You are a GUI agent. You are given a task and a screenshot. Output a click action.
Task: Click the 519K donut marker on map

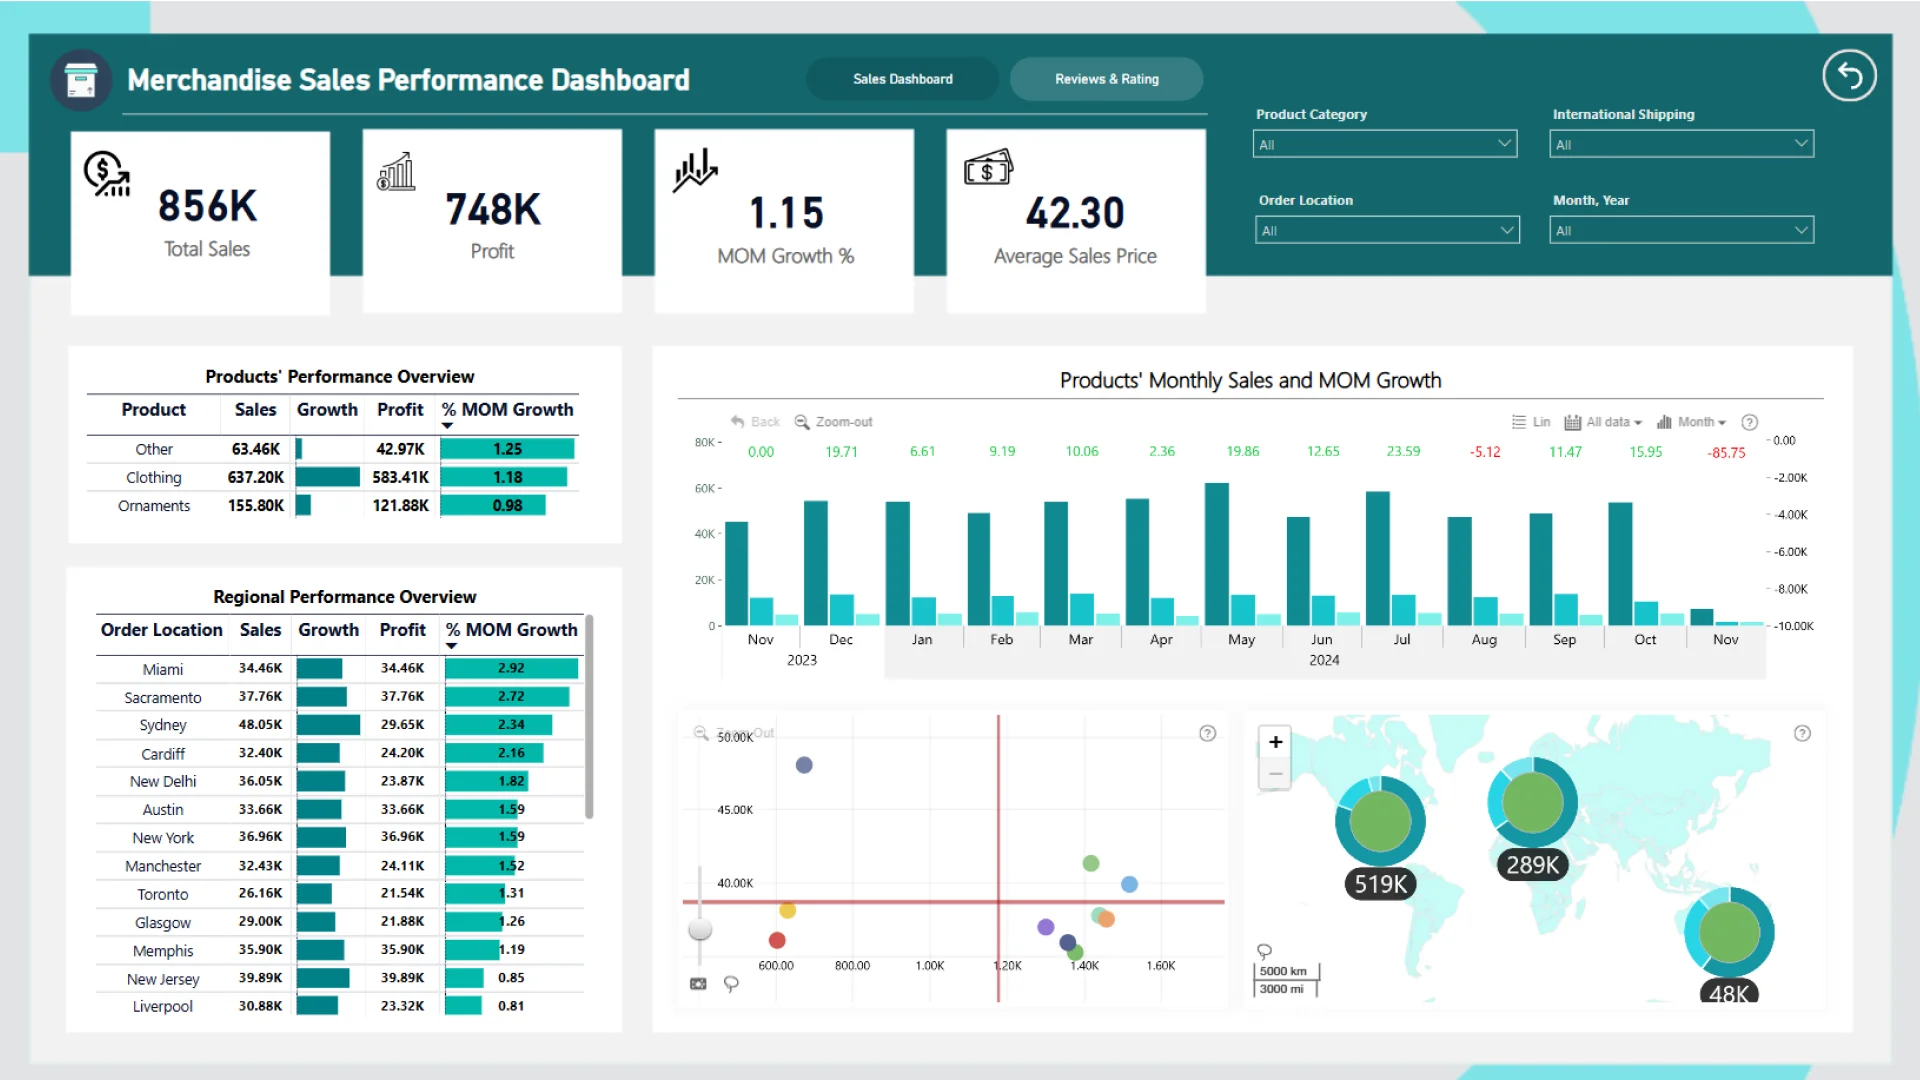[x=1380, y=821]
